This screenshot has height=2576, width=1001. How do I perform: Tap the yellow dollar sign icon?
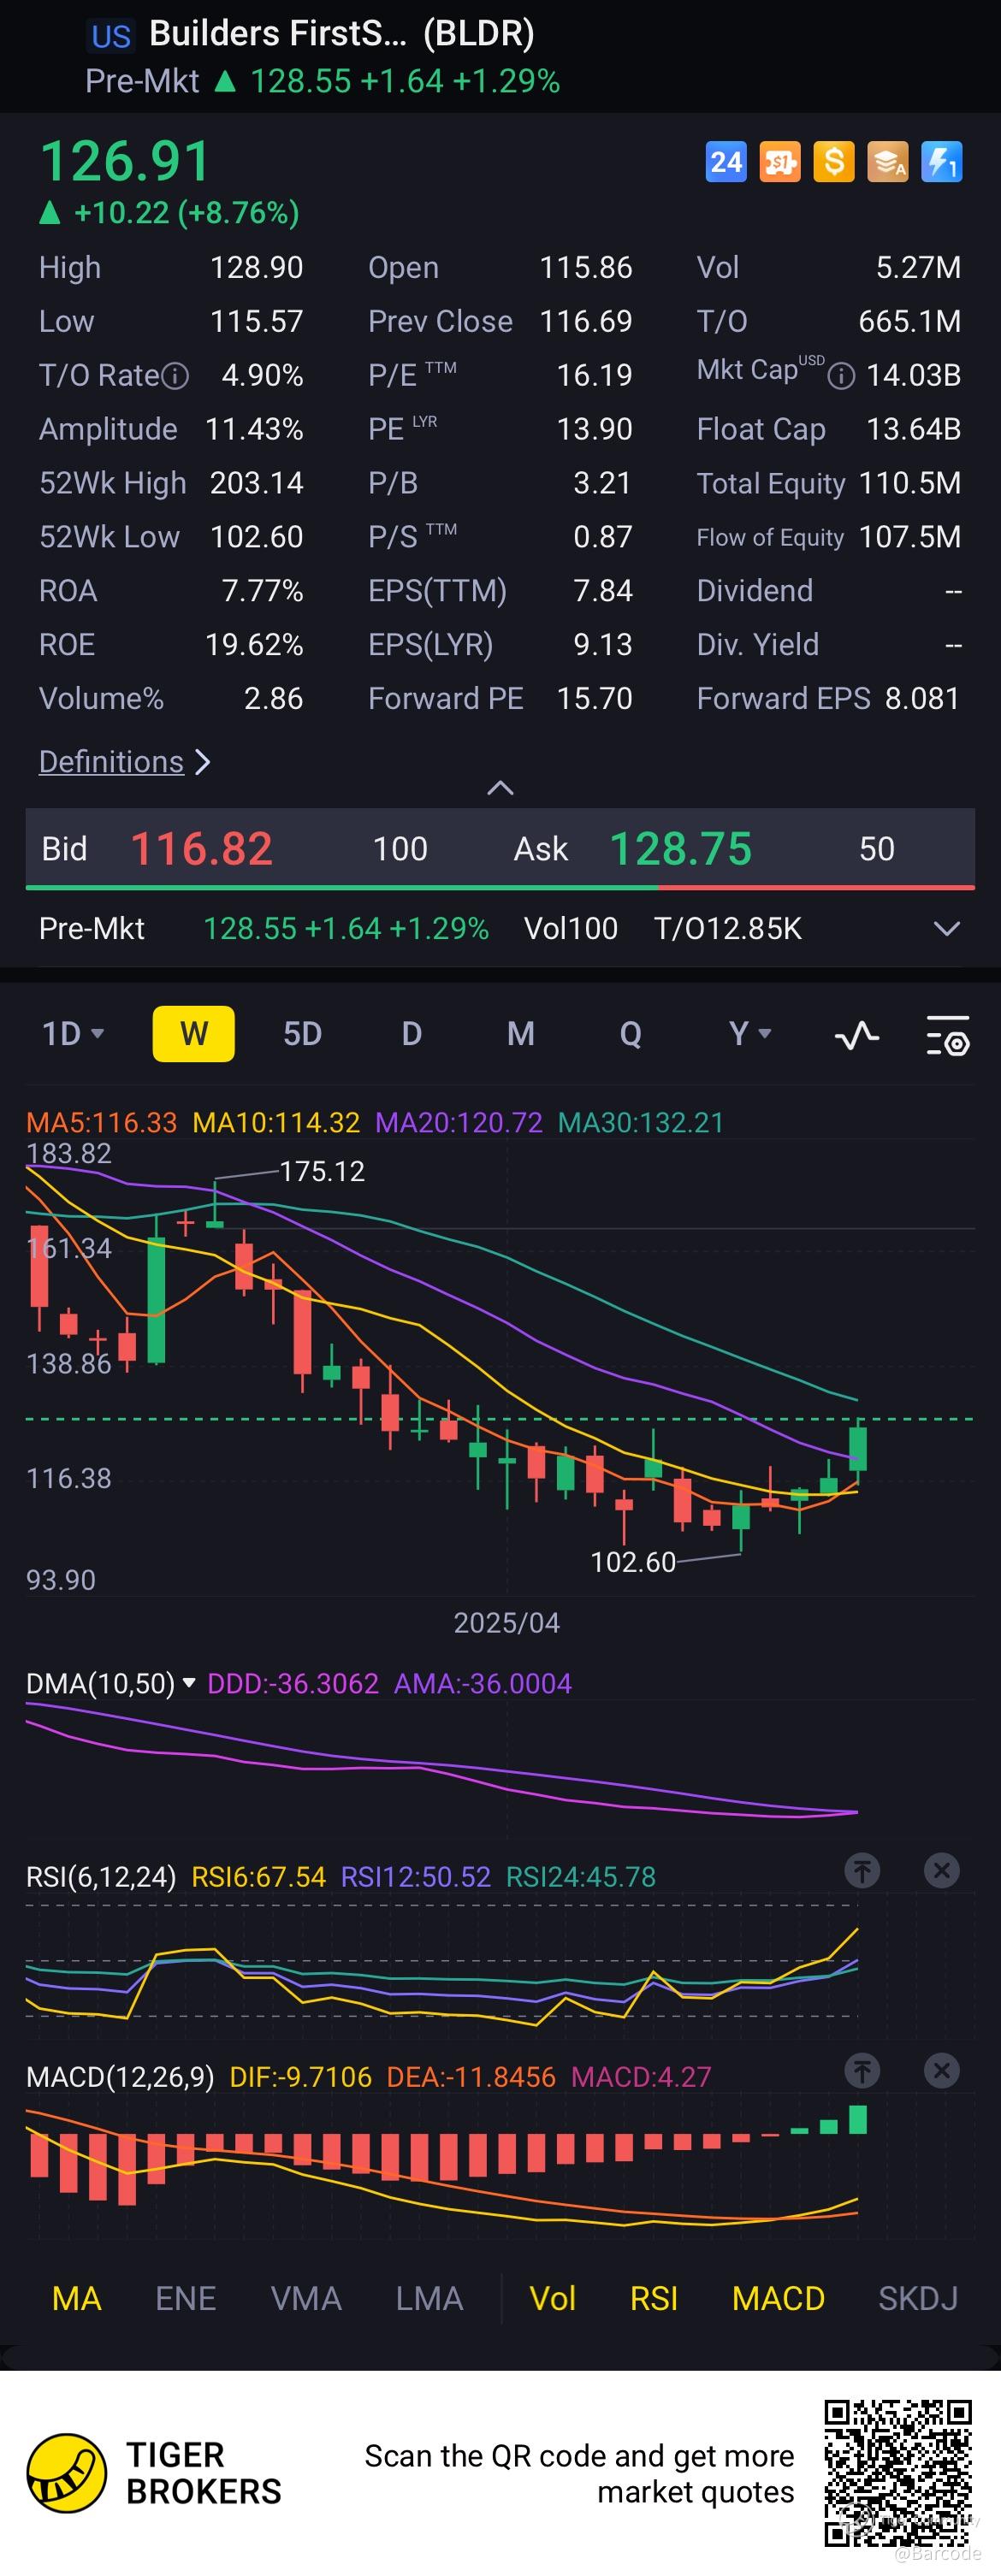tap(834, 161)
